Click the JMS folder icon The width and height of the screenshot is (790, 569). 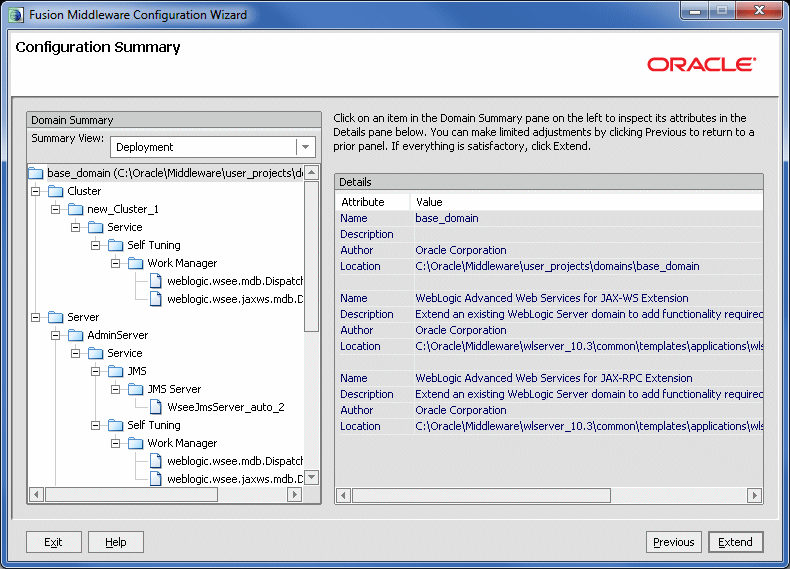coord(115,371)
